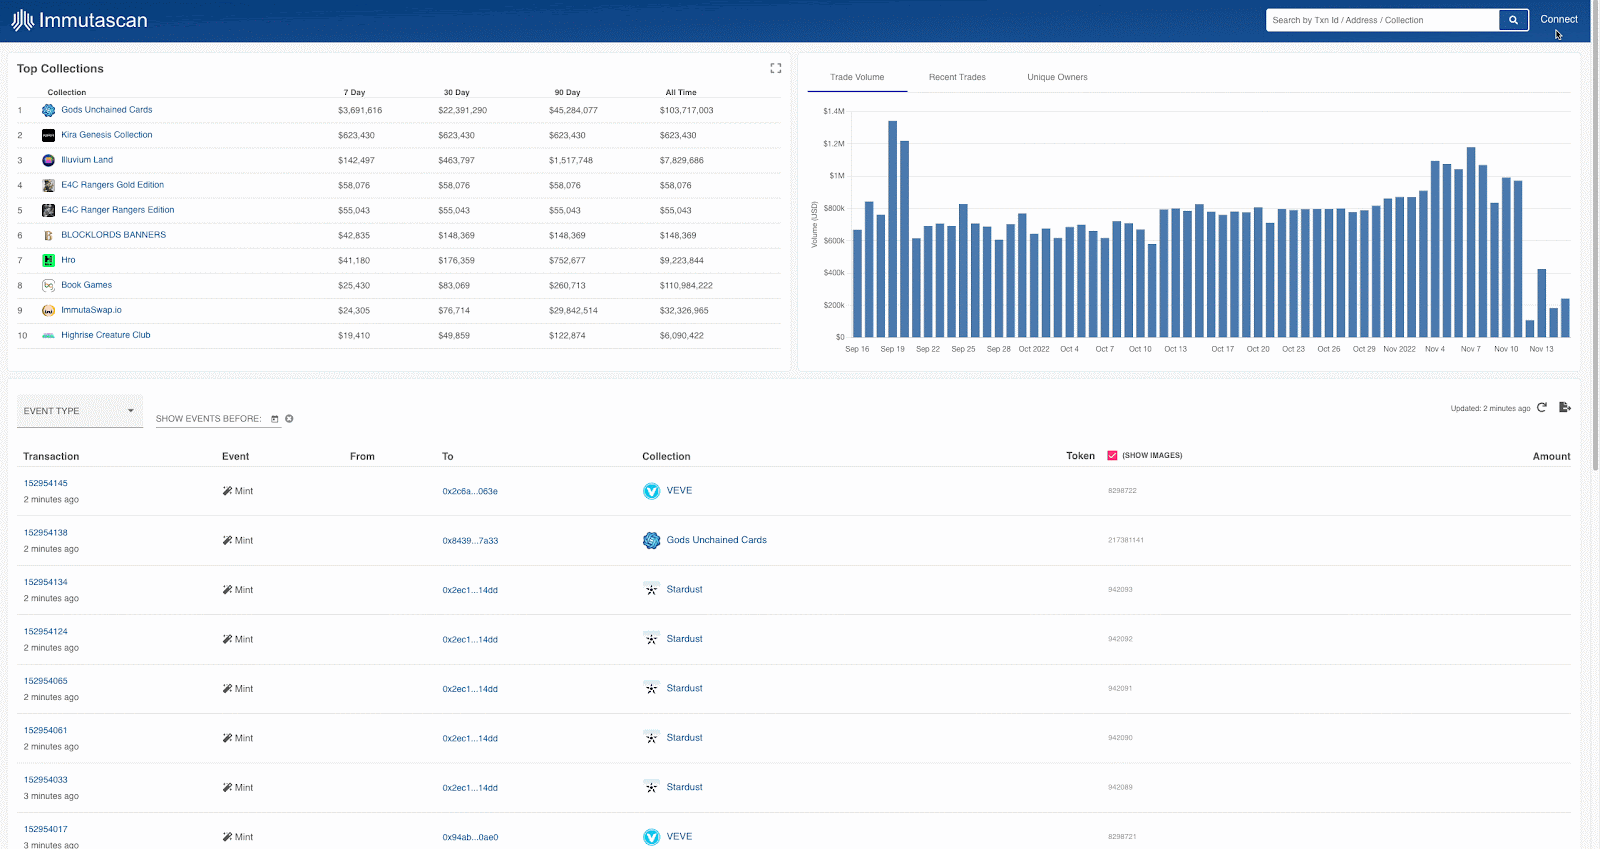Open the Gods Unchained Cards collection link
This screenshot has width=1600, height=849.
(107, 110)
